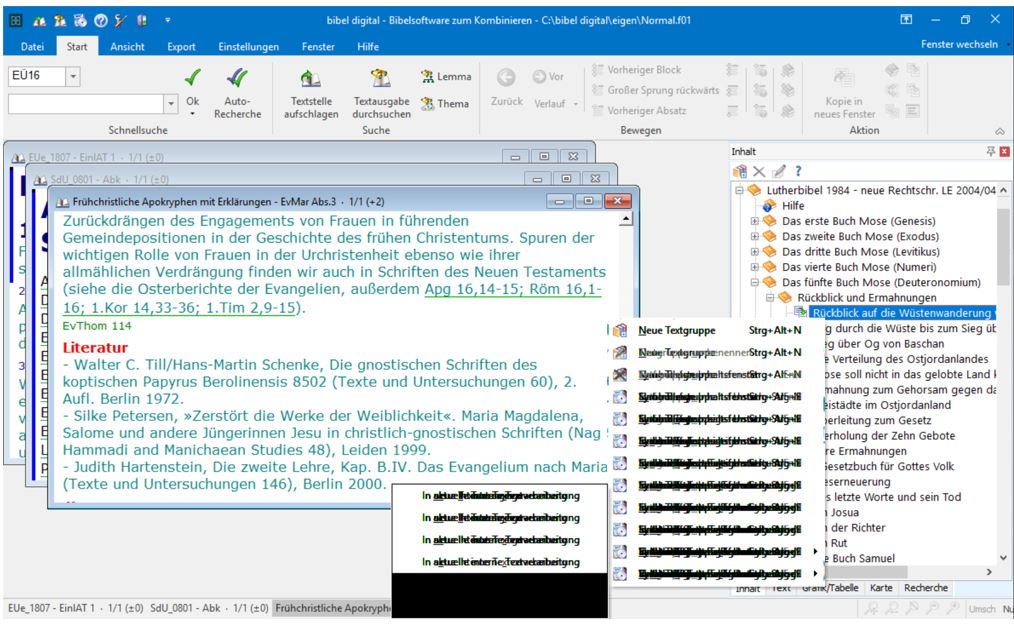Collapse Das fünfte Buch Mose node

[x=755, y=282]
